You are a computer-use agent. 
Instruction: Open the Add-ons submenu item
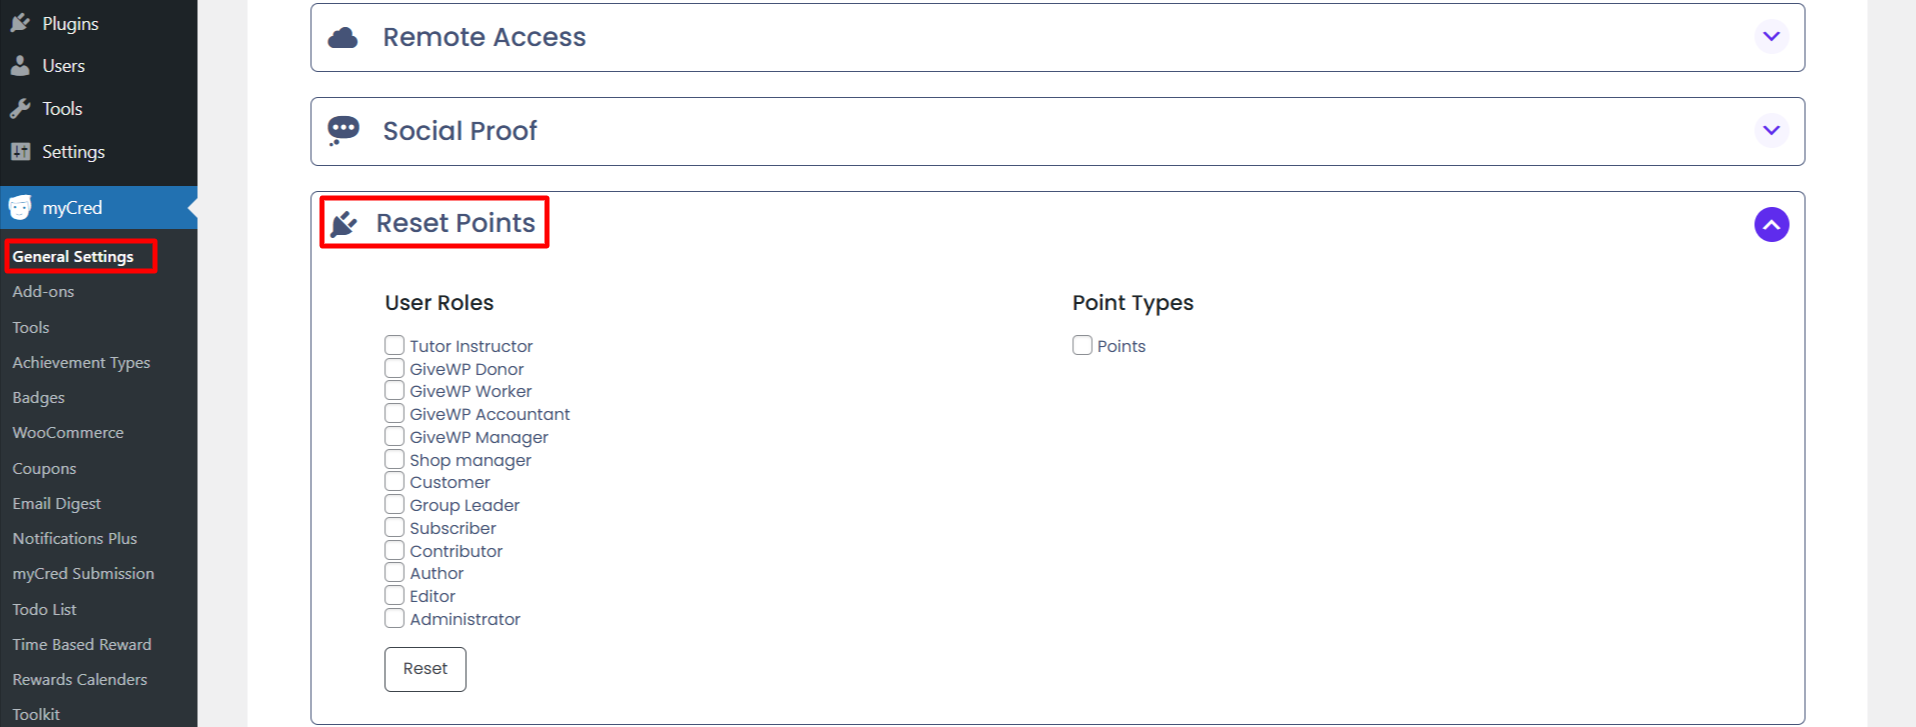coord(43,292)
